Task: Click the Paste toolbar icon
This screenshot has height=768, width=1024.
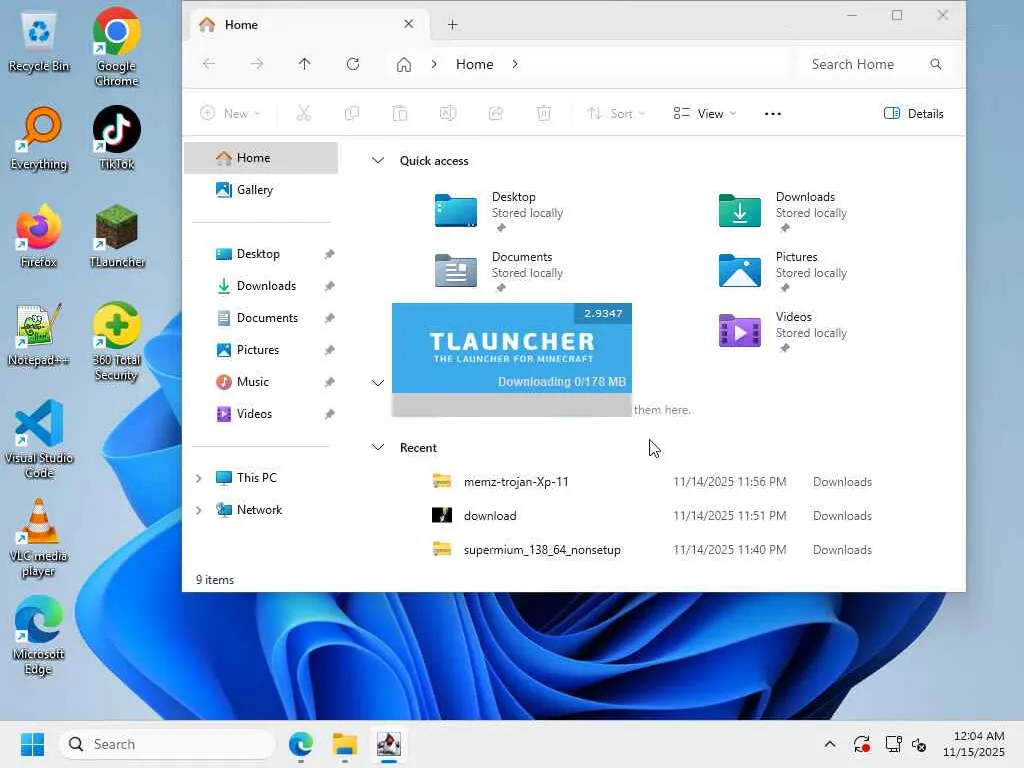Action: [x=400, y=113]
